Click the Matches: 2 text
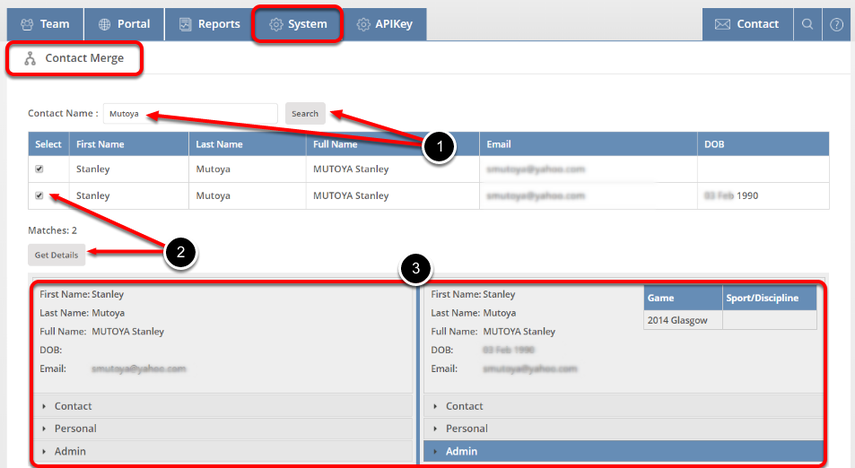This screenshot has height=468, width=855. tap(52, 230)
